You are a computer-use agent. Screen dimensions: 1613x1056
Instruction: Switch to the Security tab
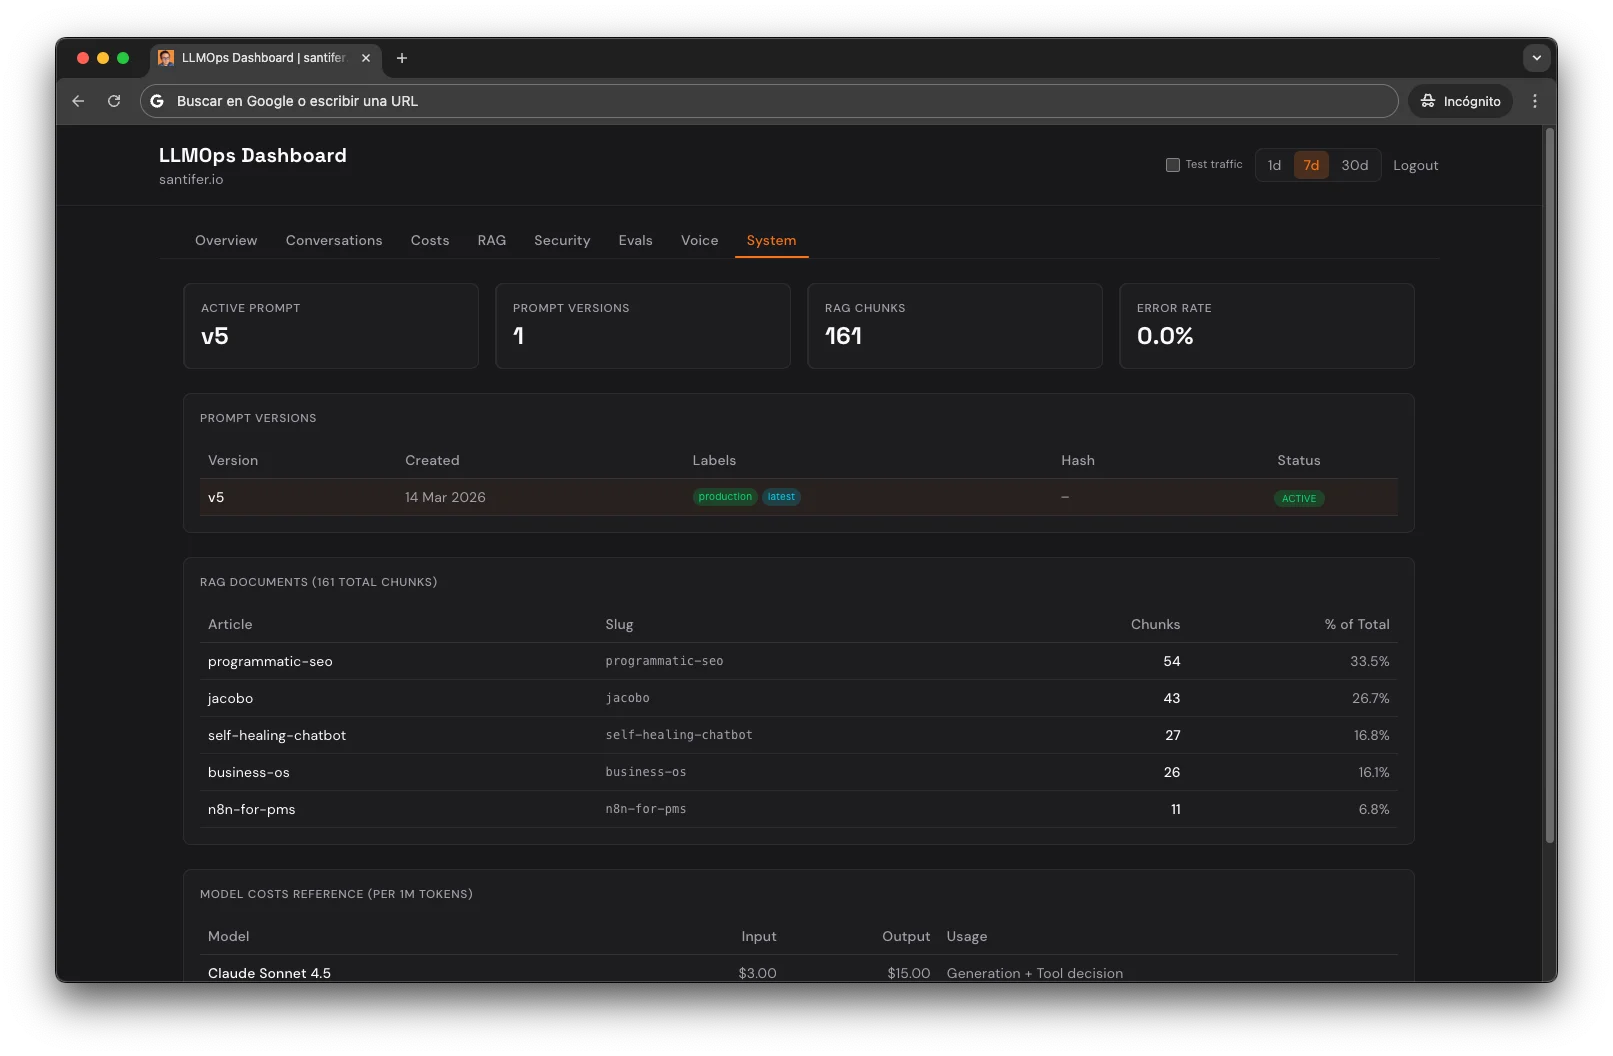coord(562,240)
